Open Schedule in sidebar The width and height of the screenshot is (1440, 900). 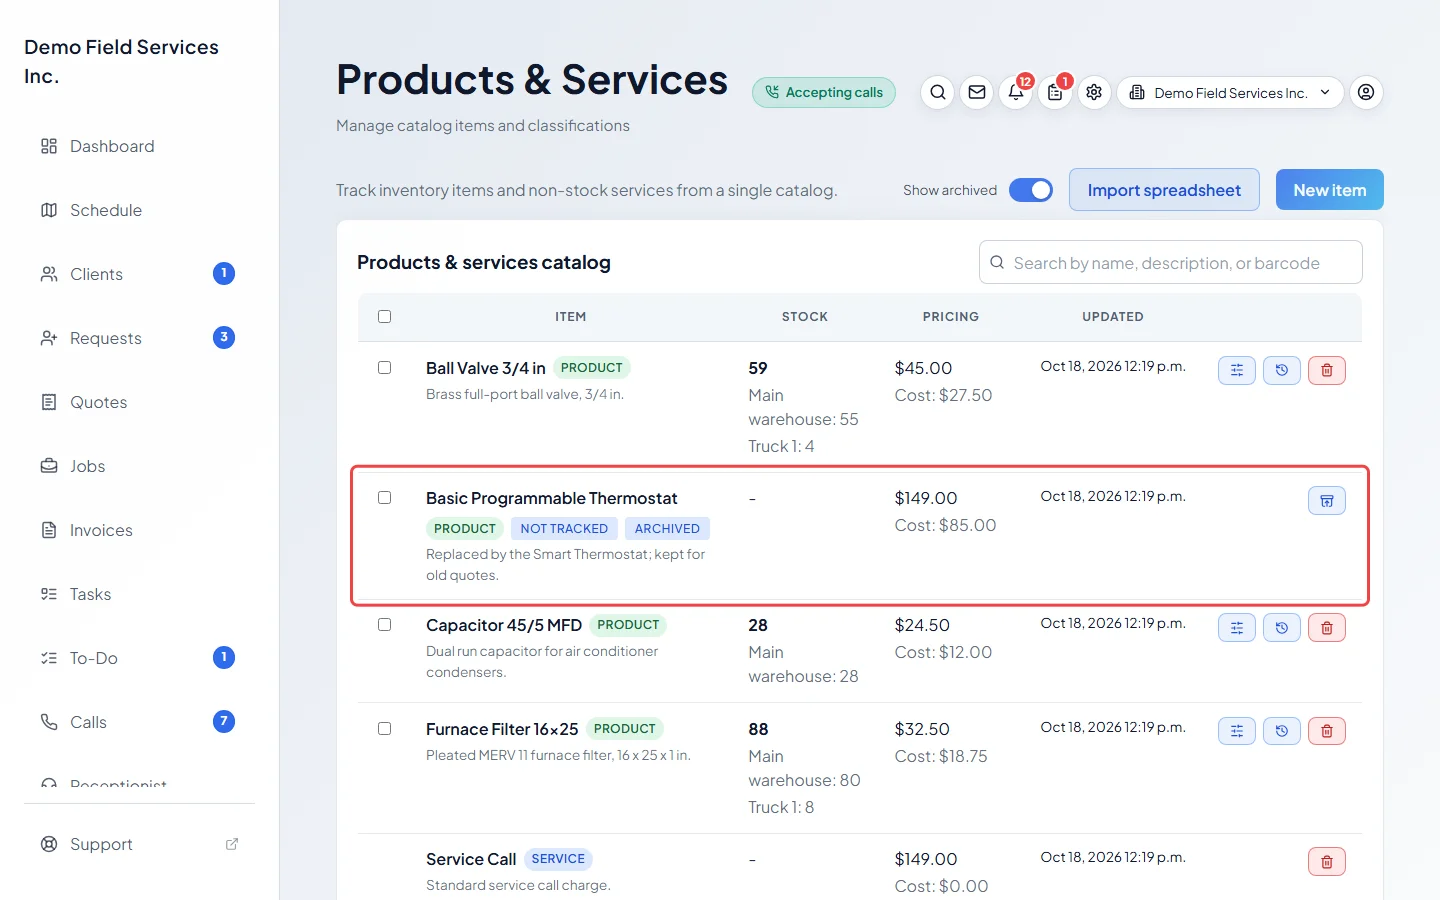tap(139, 210)
